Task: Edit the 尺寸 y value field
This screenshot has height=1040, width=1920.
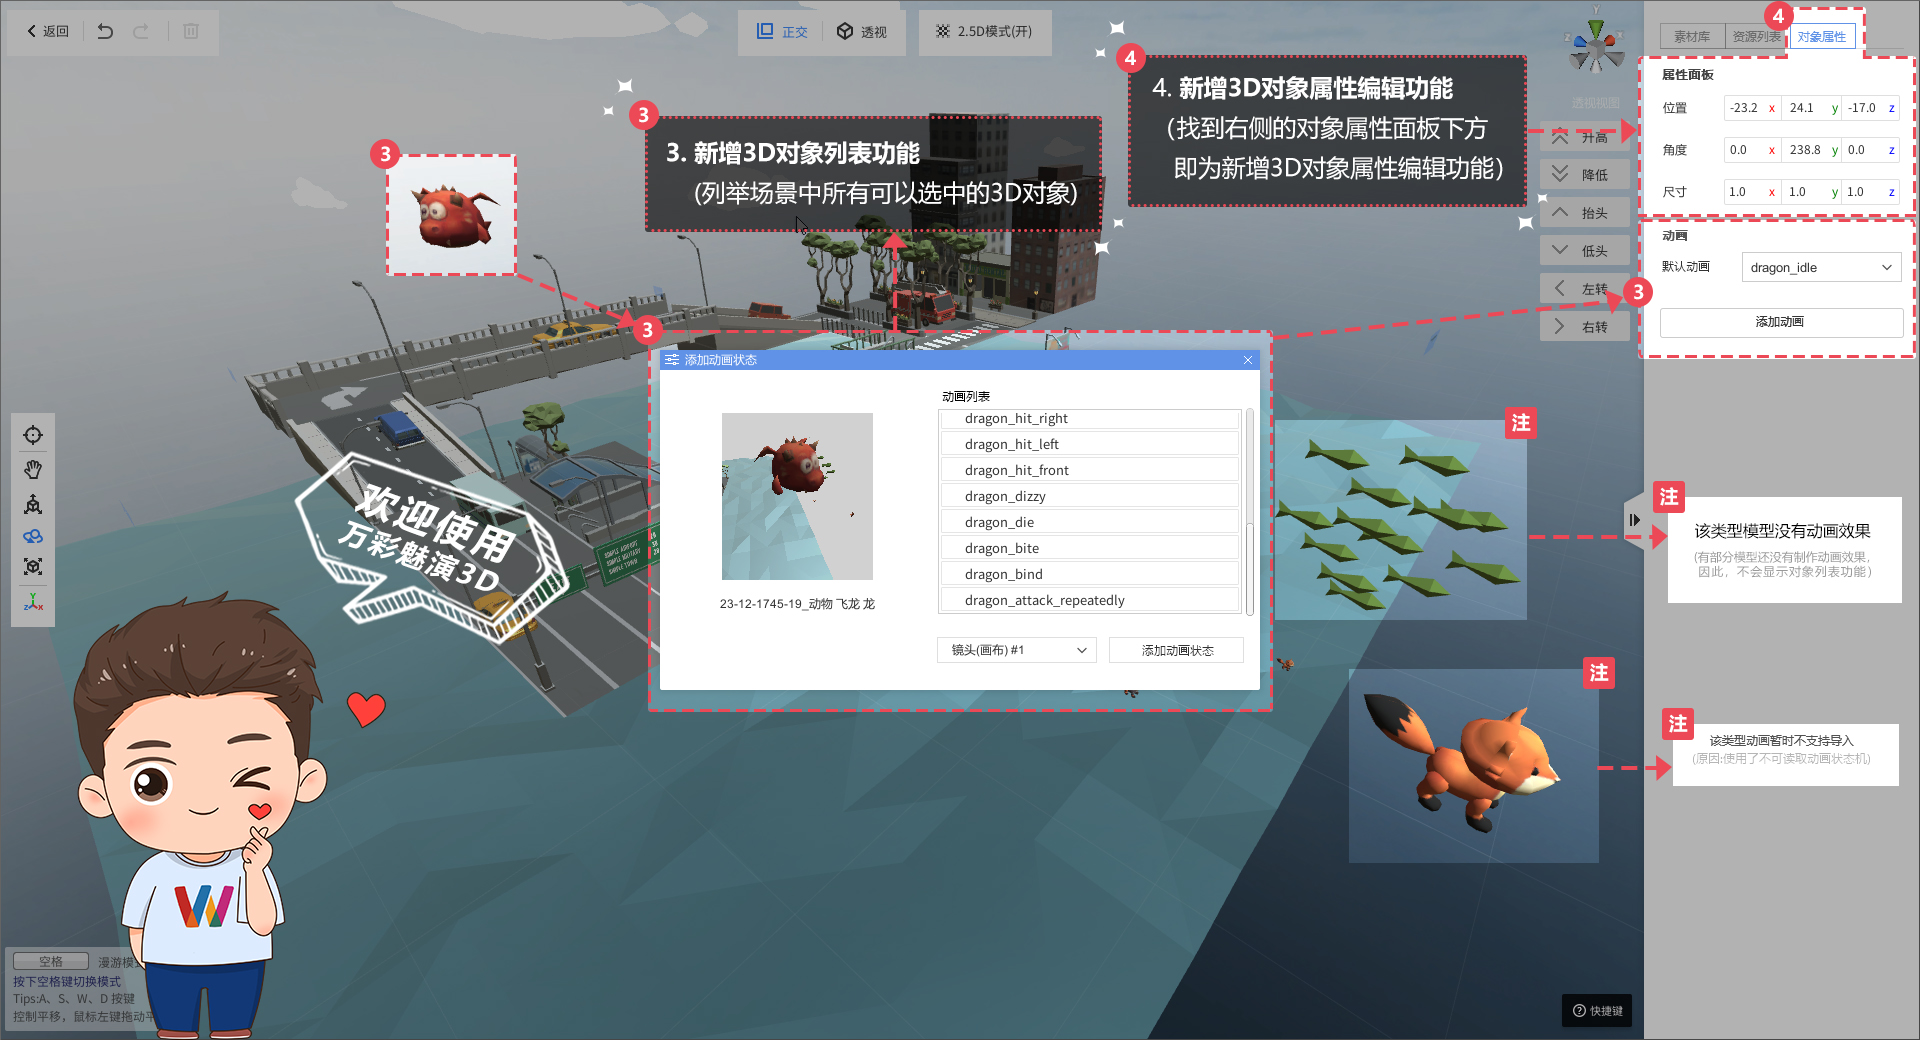Action: point(1813,192)
